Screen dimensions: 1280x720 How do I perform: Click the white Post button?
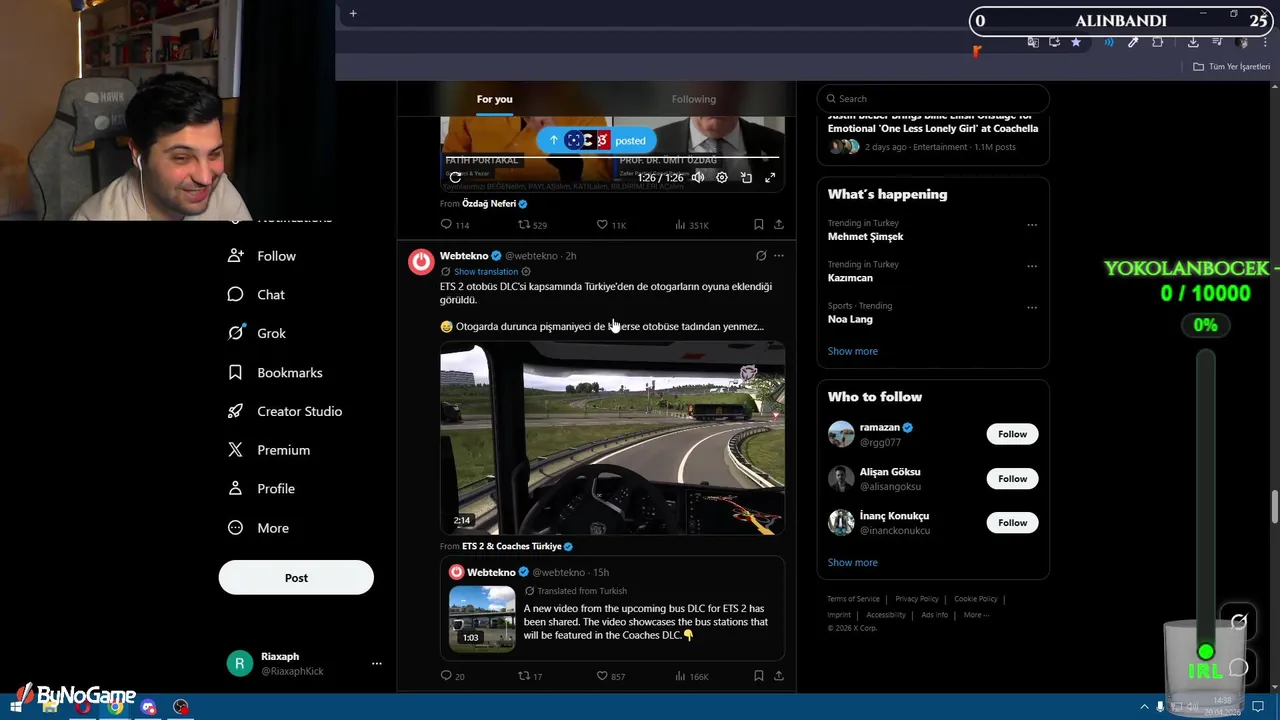pyautogui.click(x=296, y=578)
